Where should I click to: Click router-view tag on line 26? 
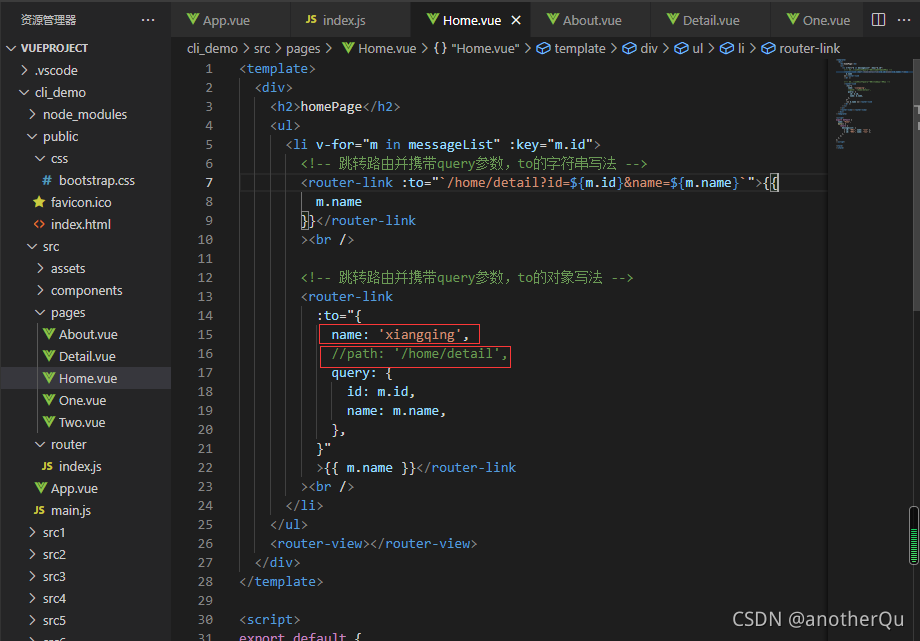tap(374, 544)
